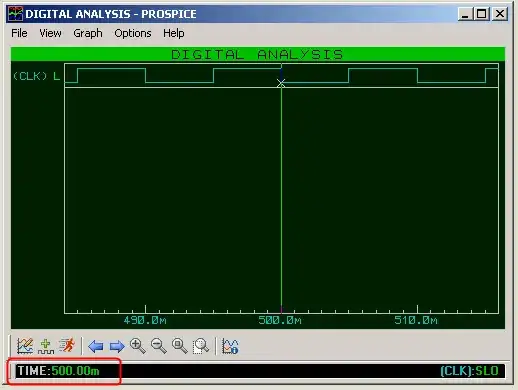The image size is (518, 390).
Task: Click the Add Trace icon
Action: 46,346
